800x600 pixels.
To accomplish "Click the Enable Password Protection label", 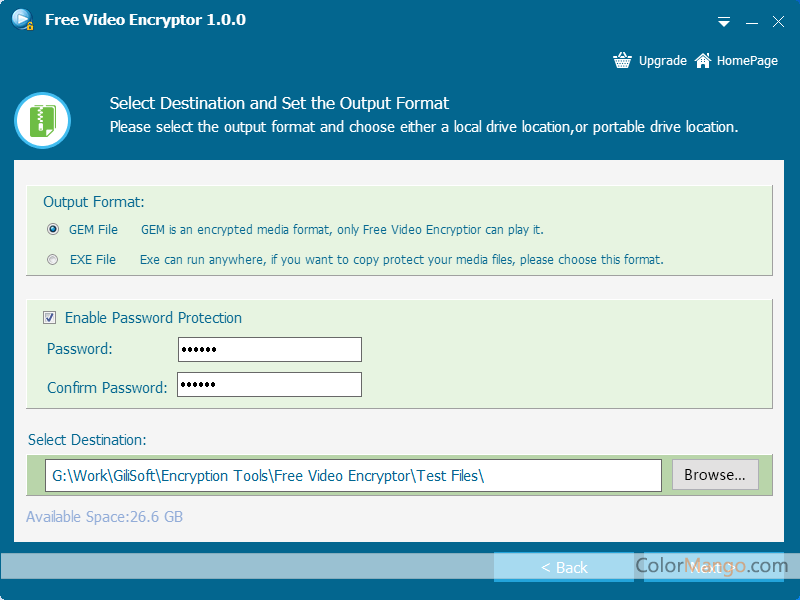I will click(153, 318).
